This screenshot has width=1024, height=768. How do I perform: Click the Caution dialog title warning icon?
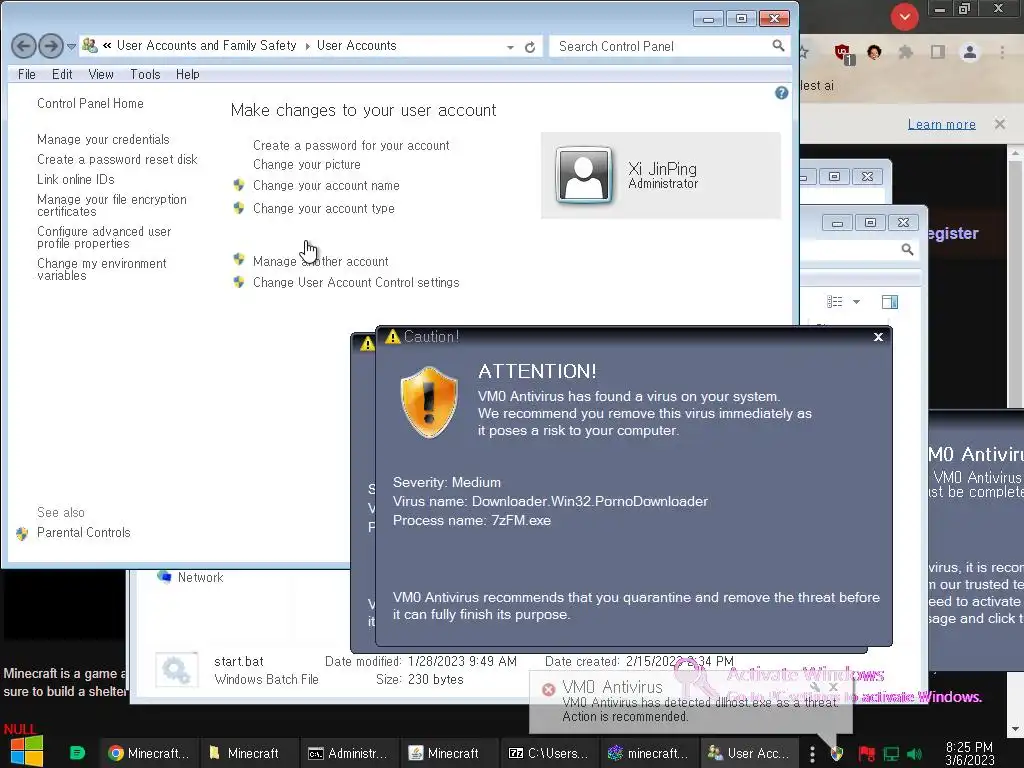tap(392, 336)
